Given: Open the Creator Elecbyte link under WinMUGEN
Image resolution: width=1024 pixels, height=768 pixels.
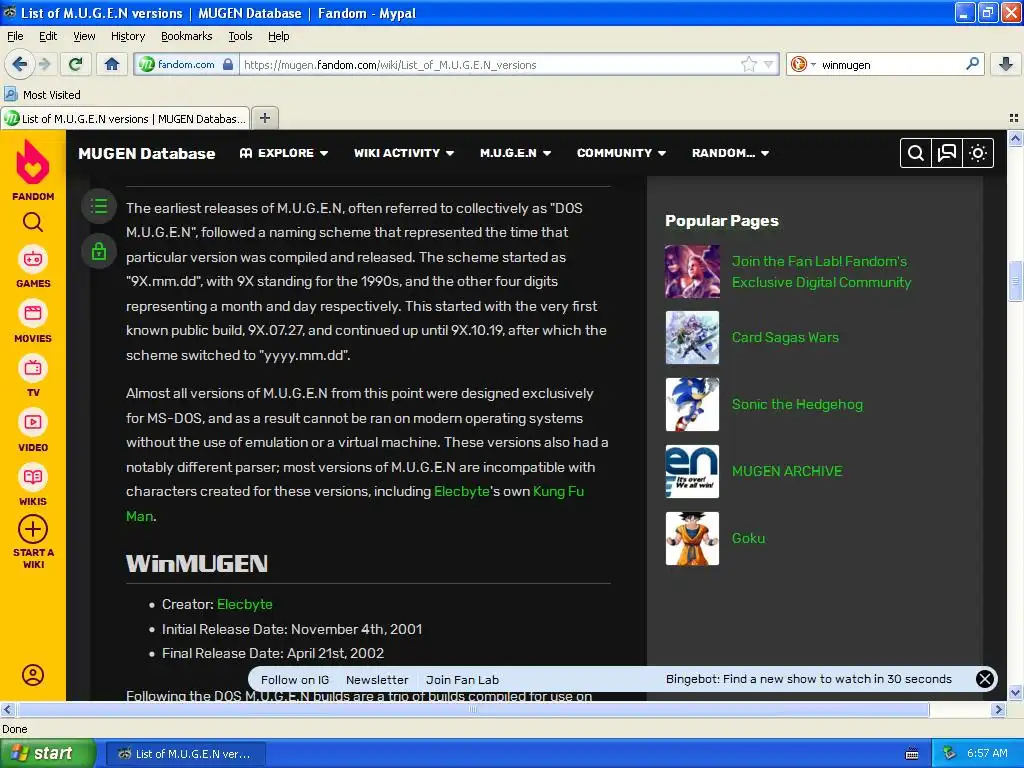Looking at the screenshot, I should point(244,604).
